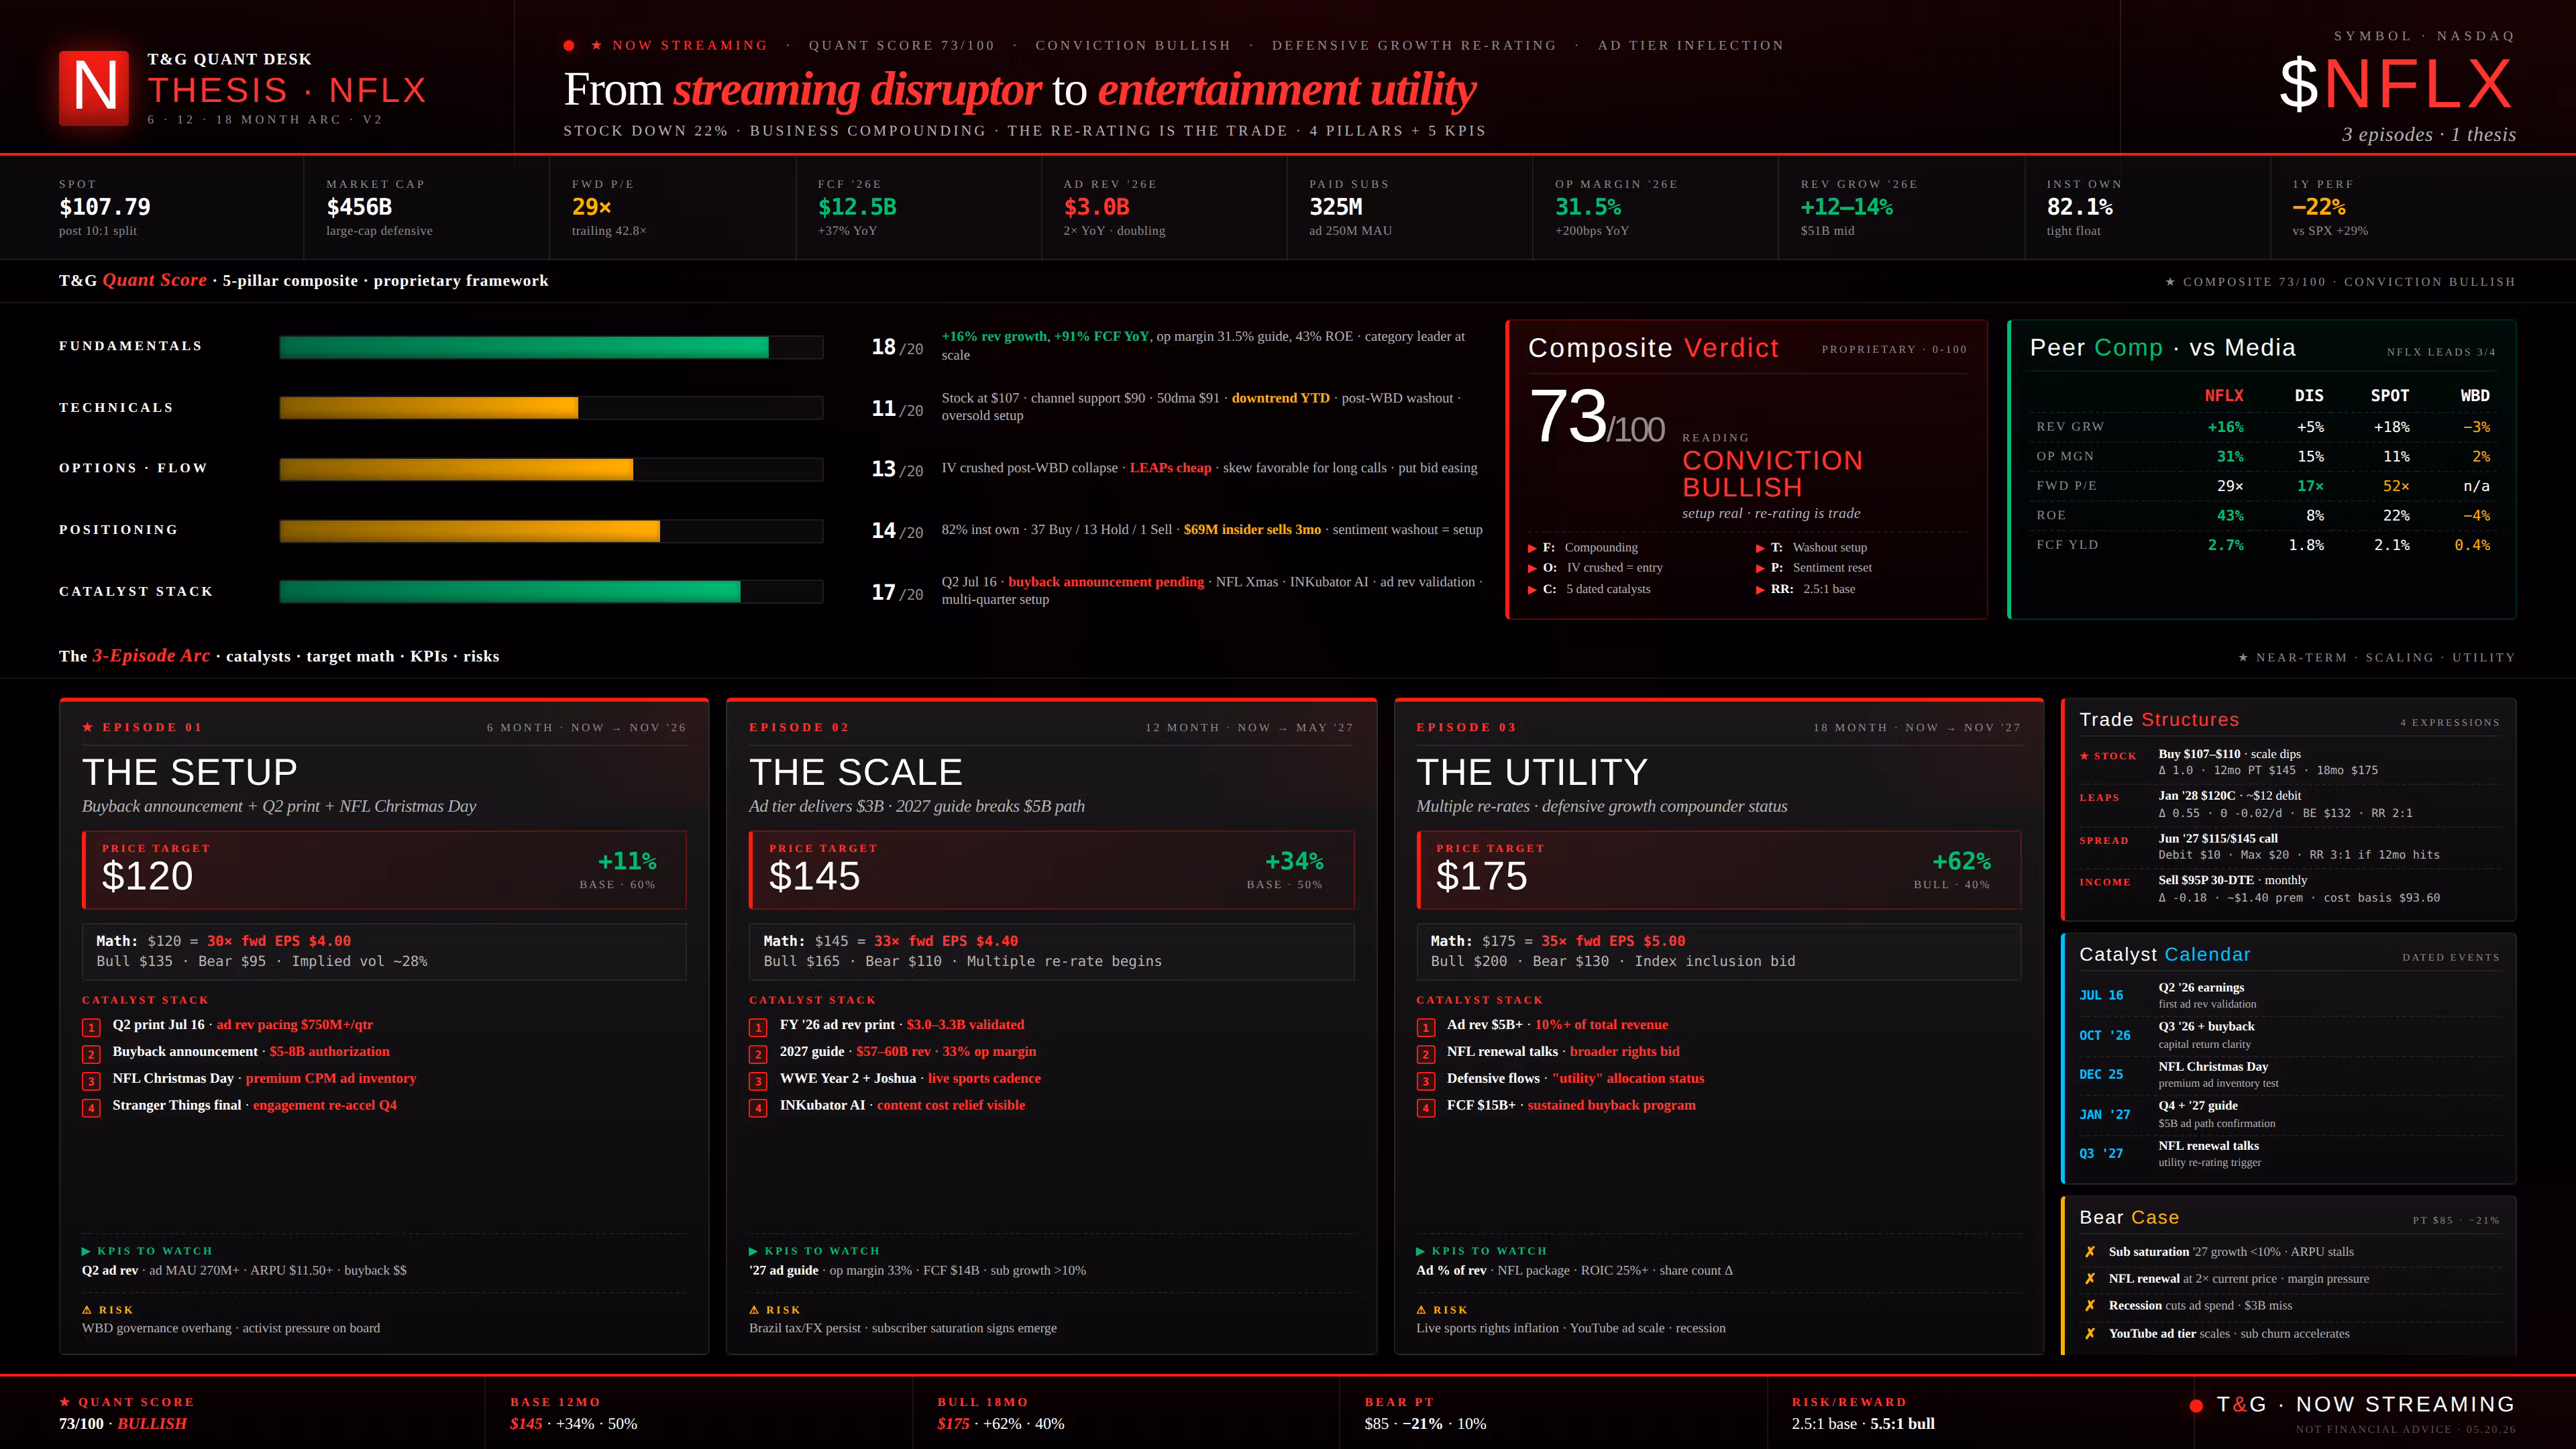Click the FWD P/E value 29×
This screenshot has width=2576, height=1449.
click(591, 207)
